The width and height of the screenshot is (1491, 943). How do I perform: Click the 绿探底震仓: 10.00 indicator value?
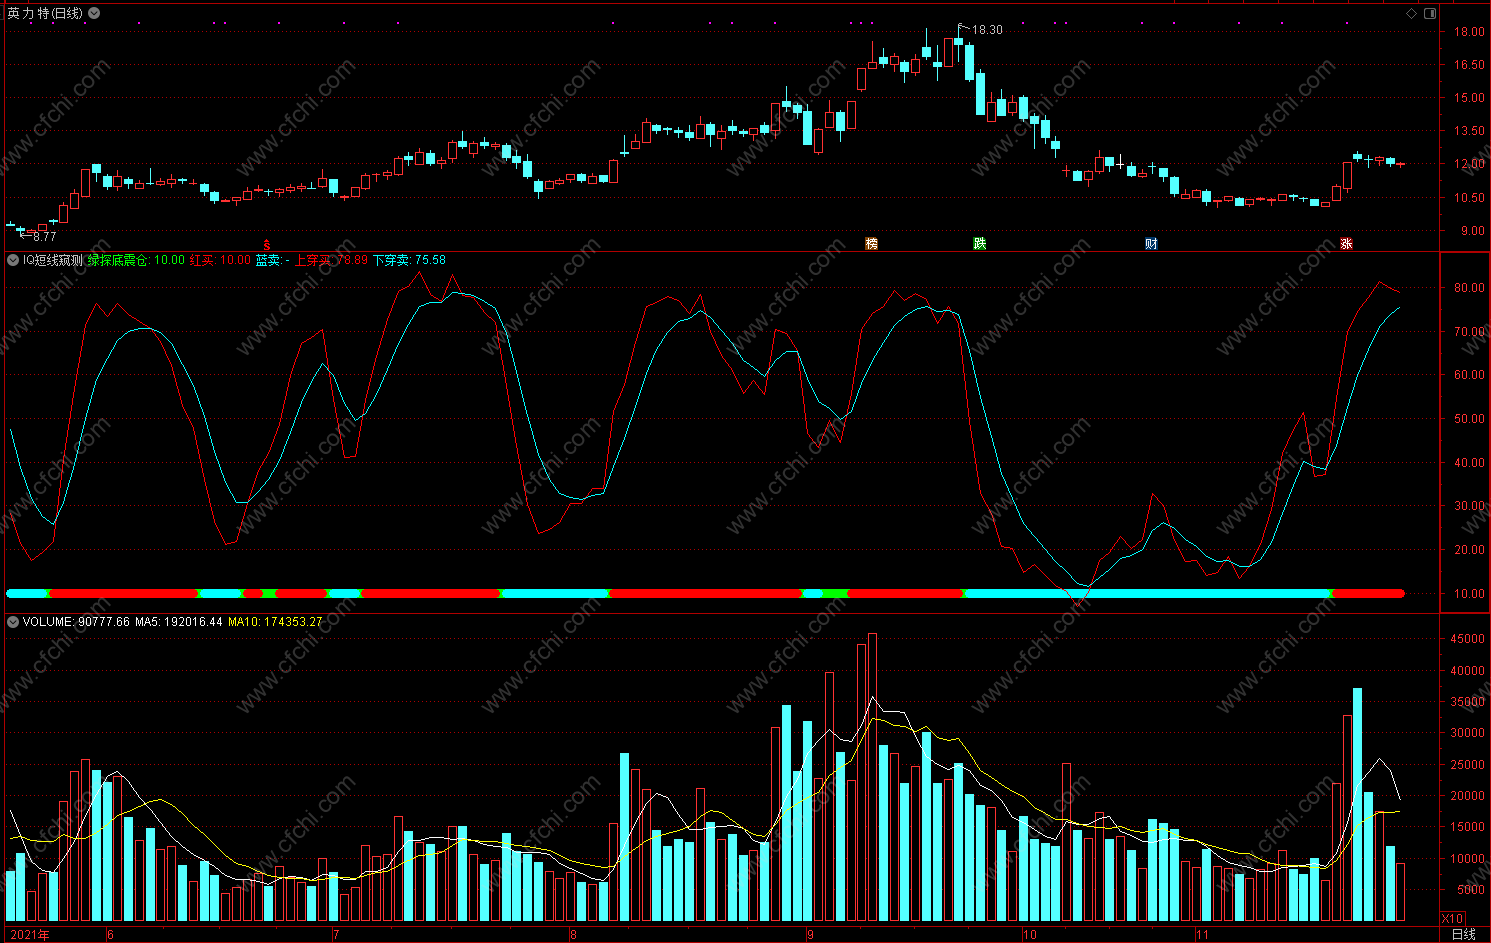click(136, 260)
